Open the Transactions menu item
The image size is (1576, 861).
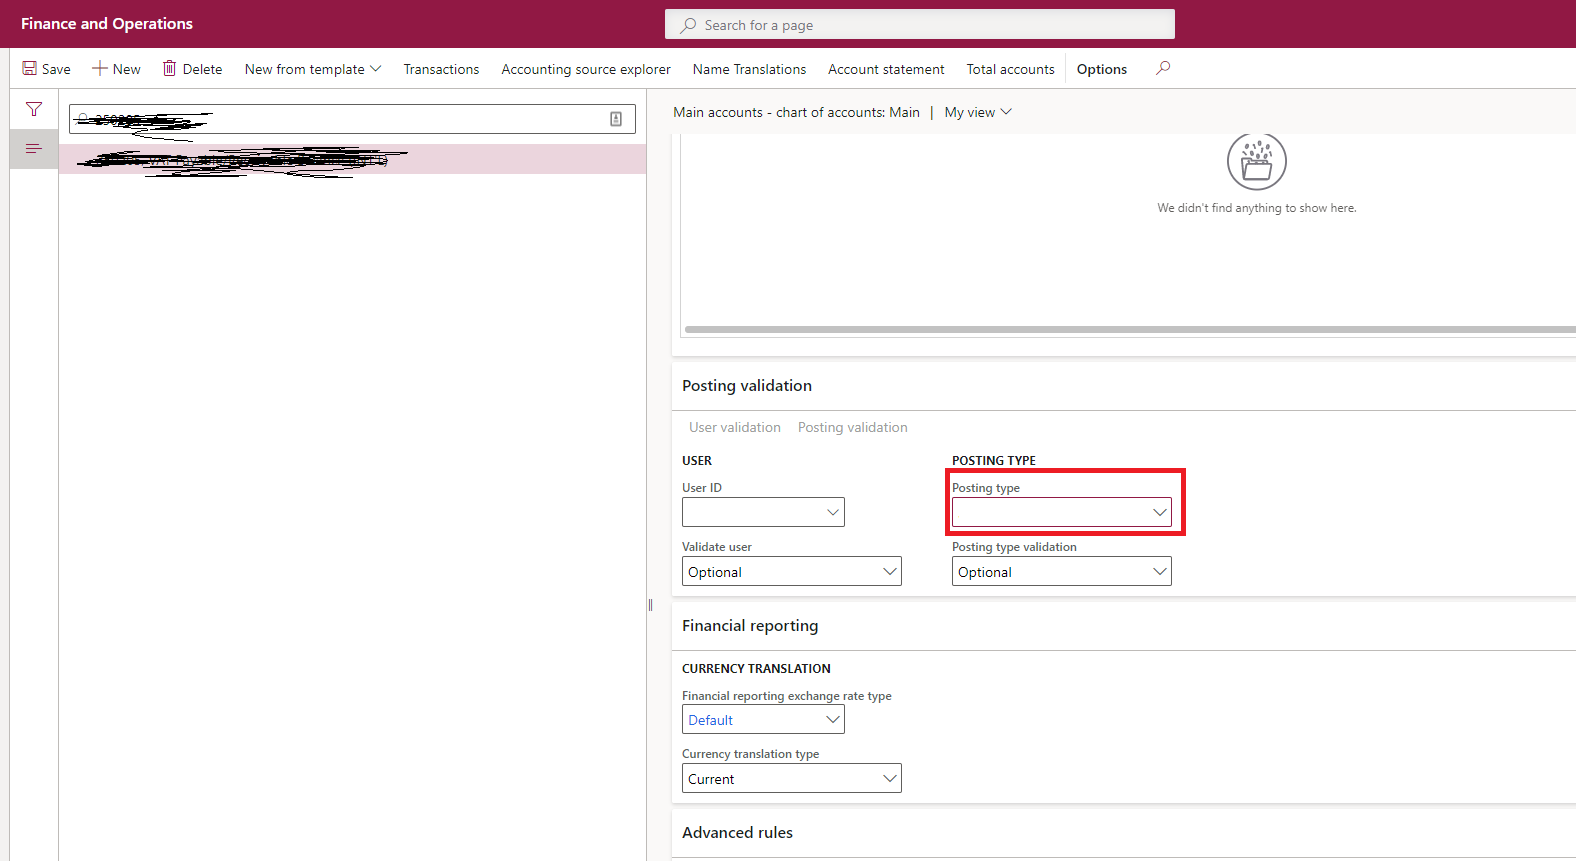[x=441, y=69]
